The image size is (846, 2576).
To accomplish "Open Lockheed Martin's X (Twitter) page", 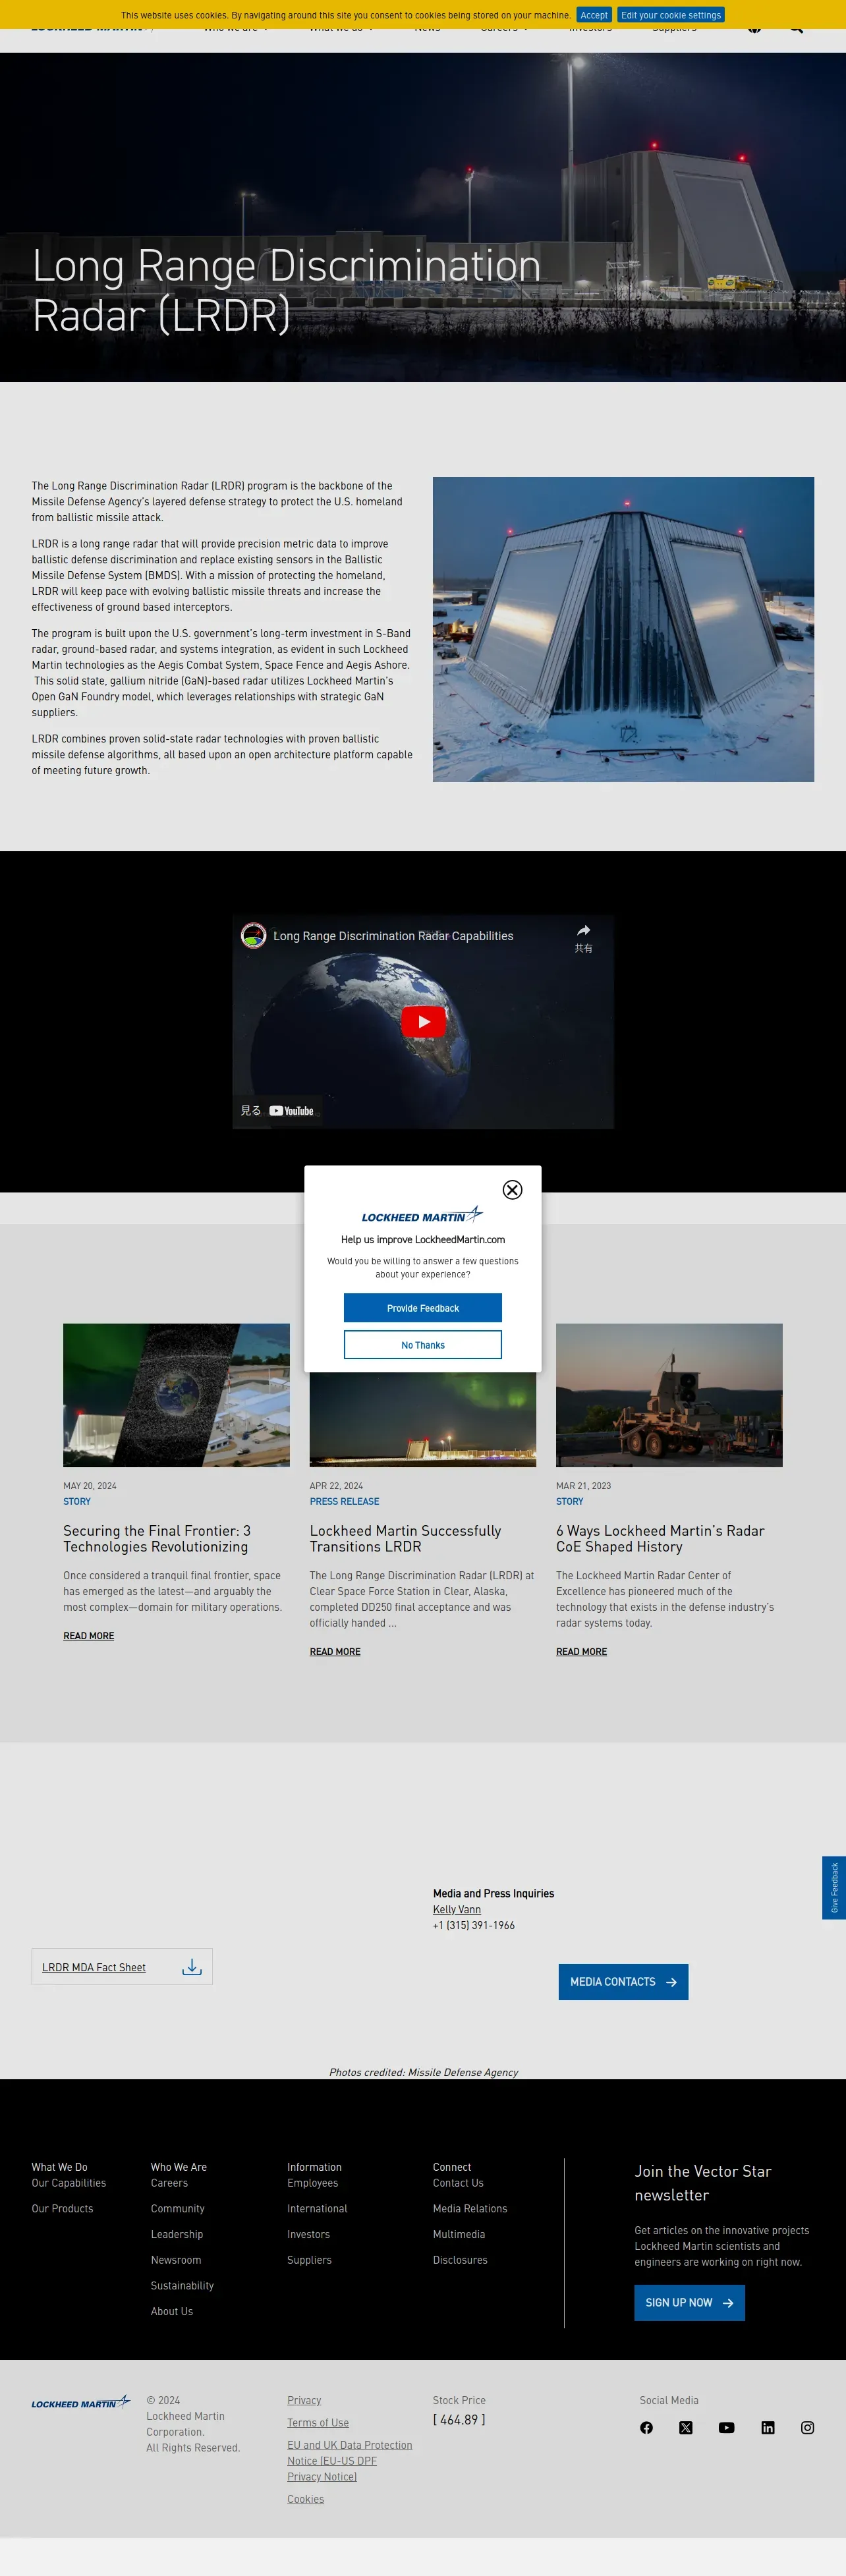I will tap(686, 2427).
